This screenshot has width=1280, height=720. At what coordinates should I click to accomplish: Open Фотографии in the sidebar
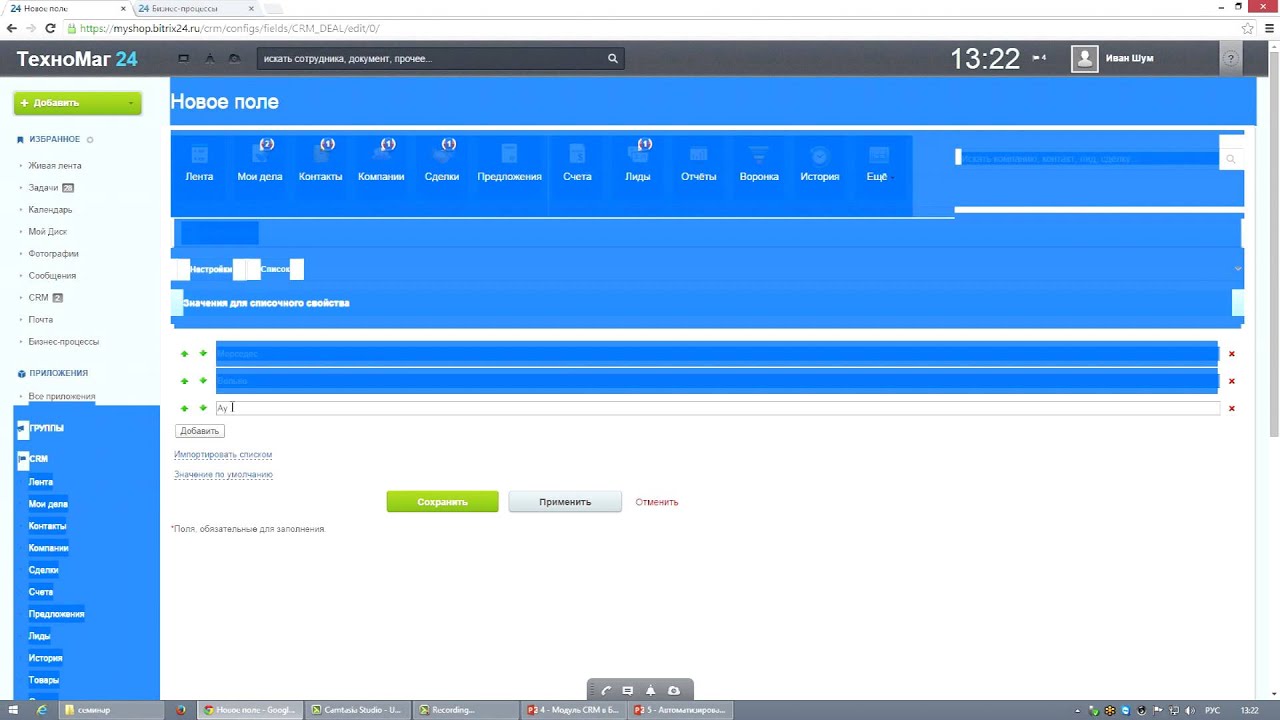tap(53, 254)
